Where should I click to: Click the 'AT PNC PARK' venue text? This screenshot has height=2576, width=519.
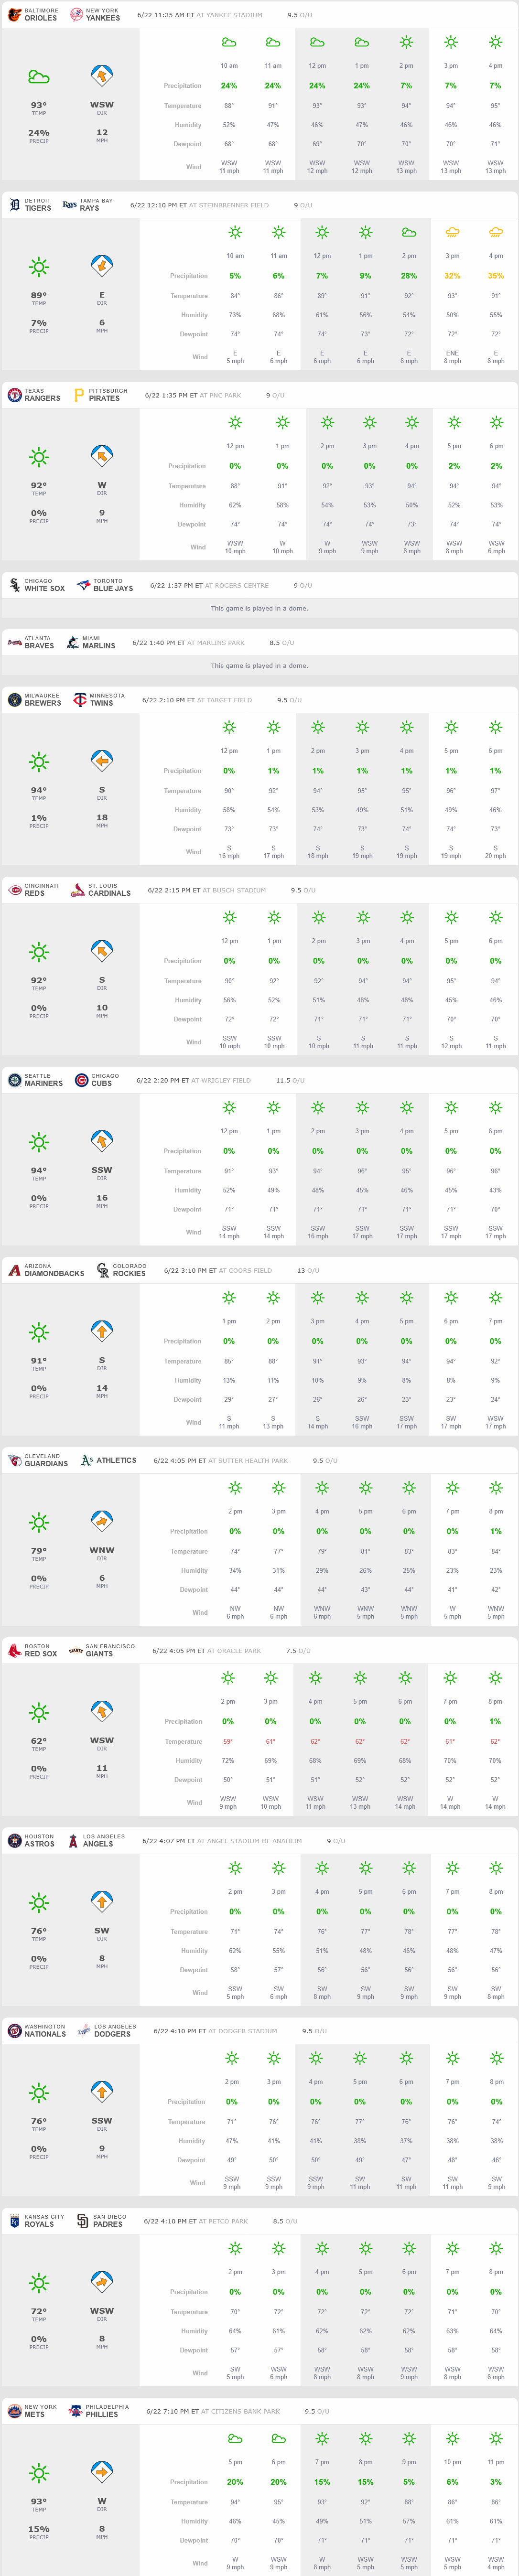220,395
